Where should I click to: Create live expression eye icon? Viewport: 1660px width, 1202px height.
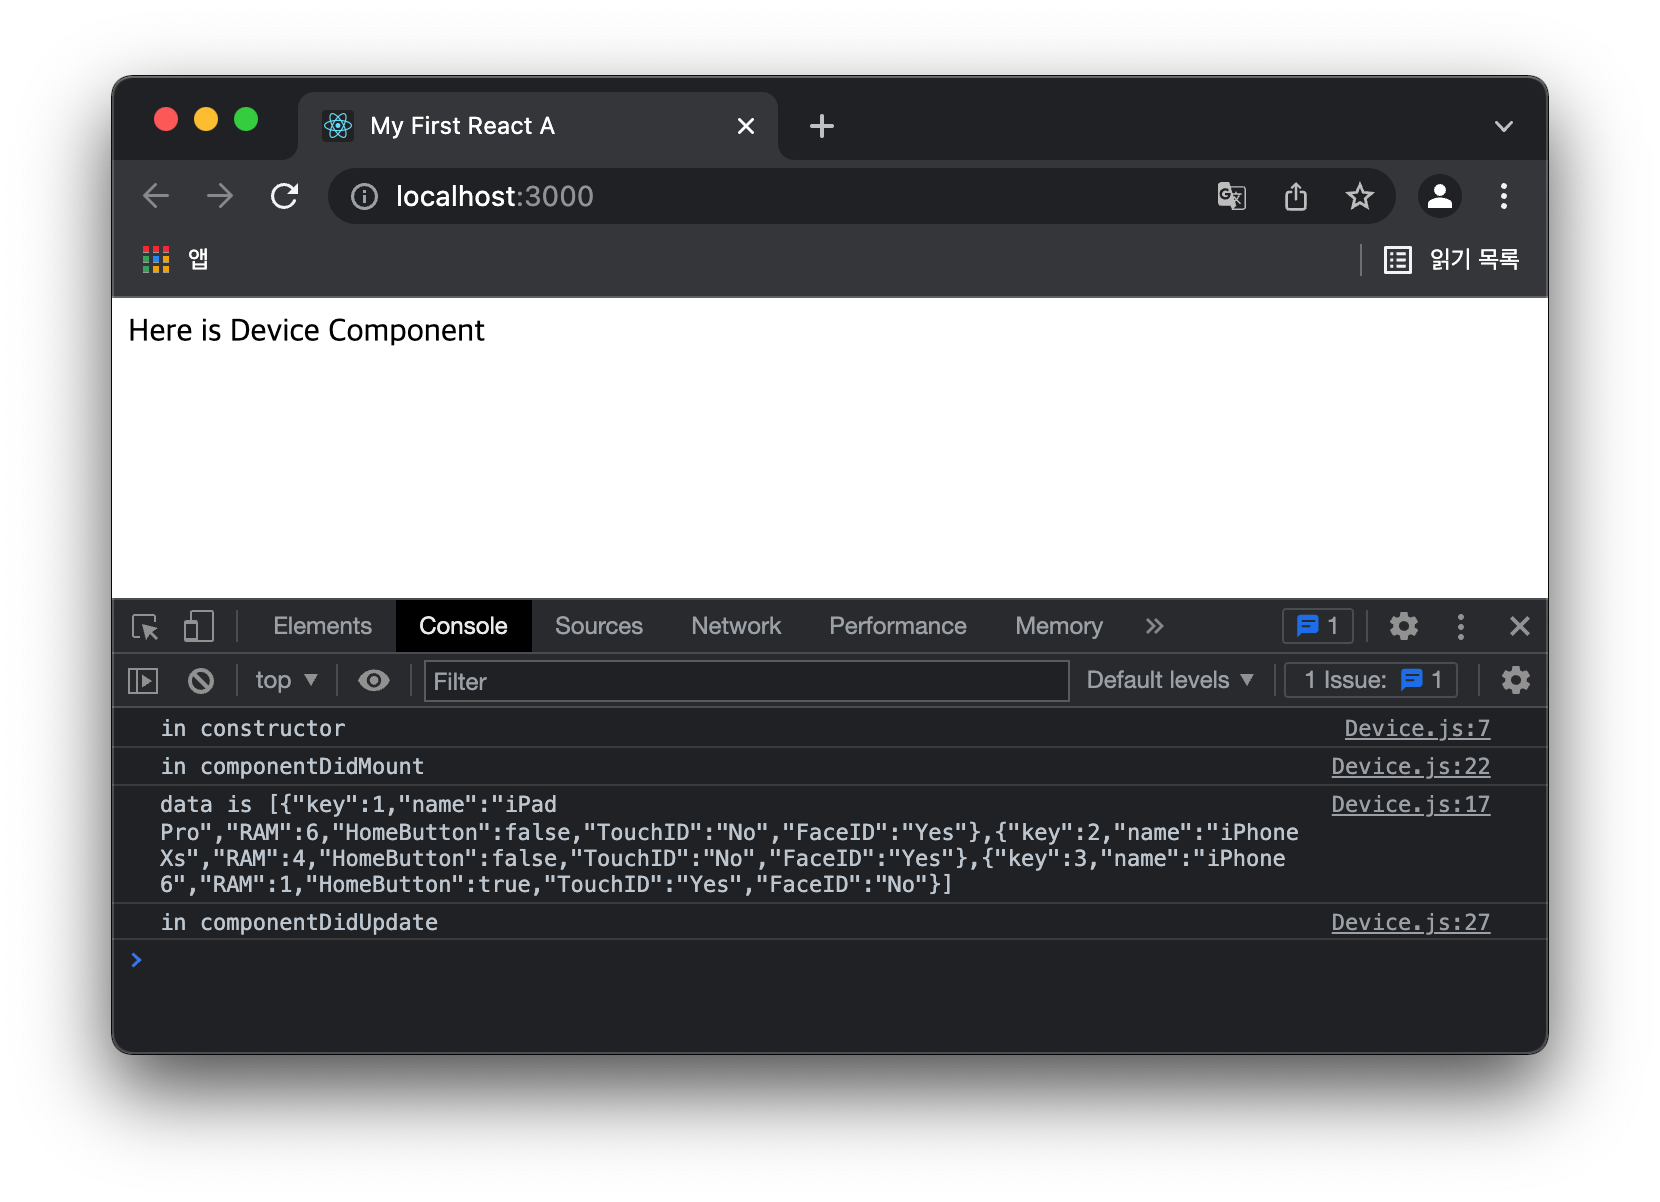click(374, 681)
